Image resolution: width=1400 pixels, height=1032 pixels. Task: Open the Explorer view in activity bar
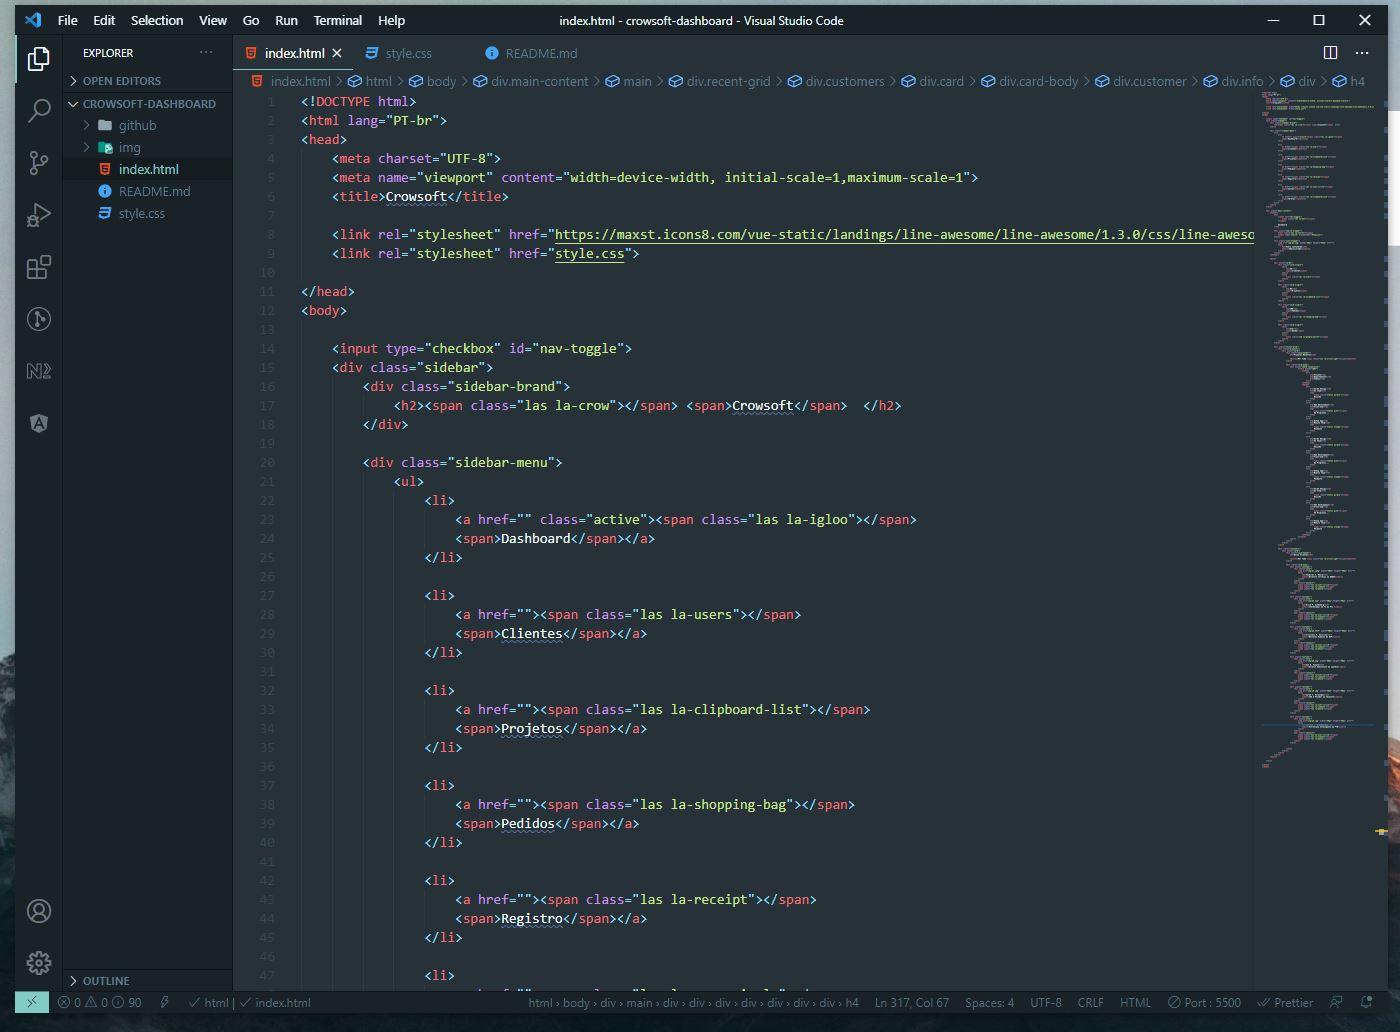point(39,59)
